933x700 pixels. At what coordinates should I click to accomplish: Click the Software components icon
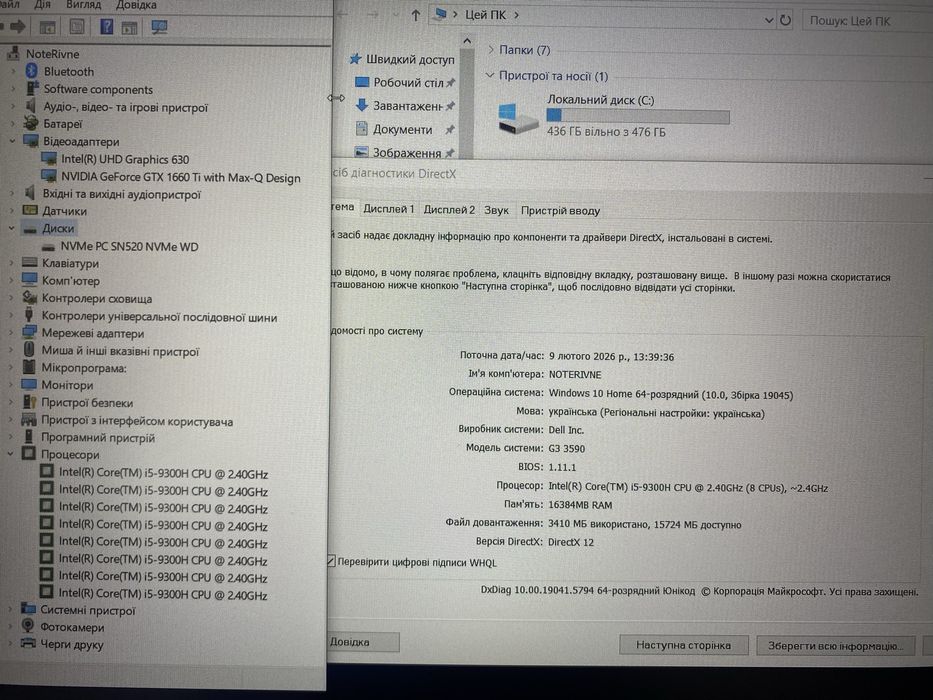click(33, 89)
